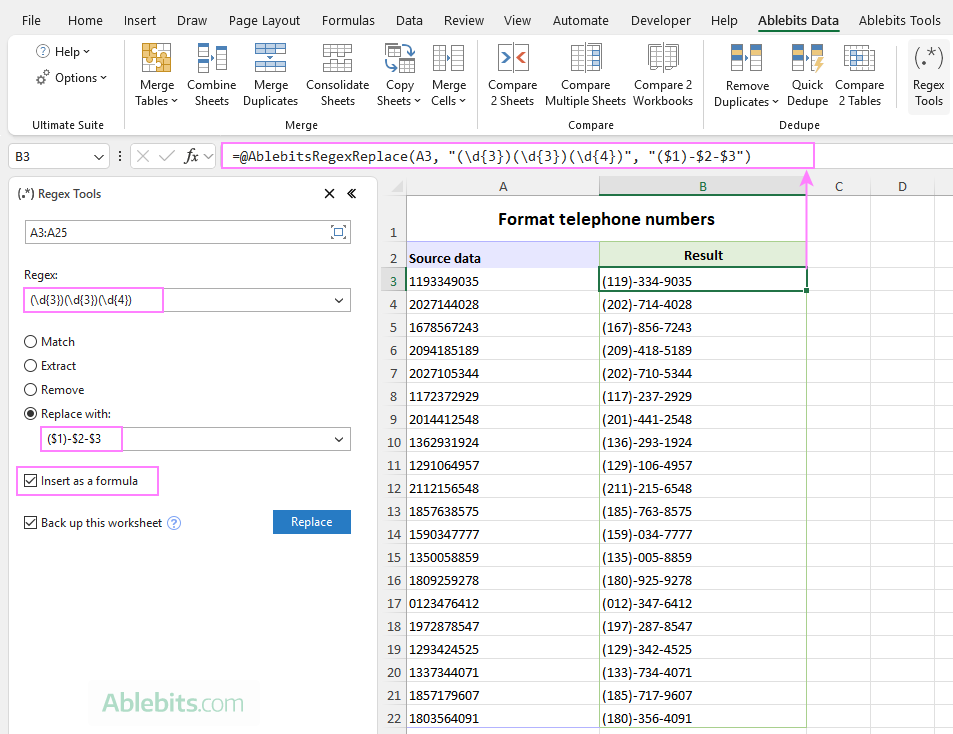Toggle the Regex Tools pane button
Viewport: 953px width, 734px height.
[x=929, y=75]
